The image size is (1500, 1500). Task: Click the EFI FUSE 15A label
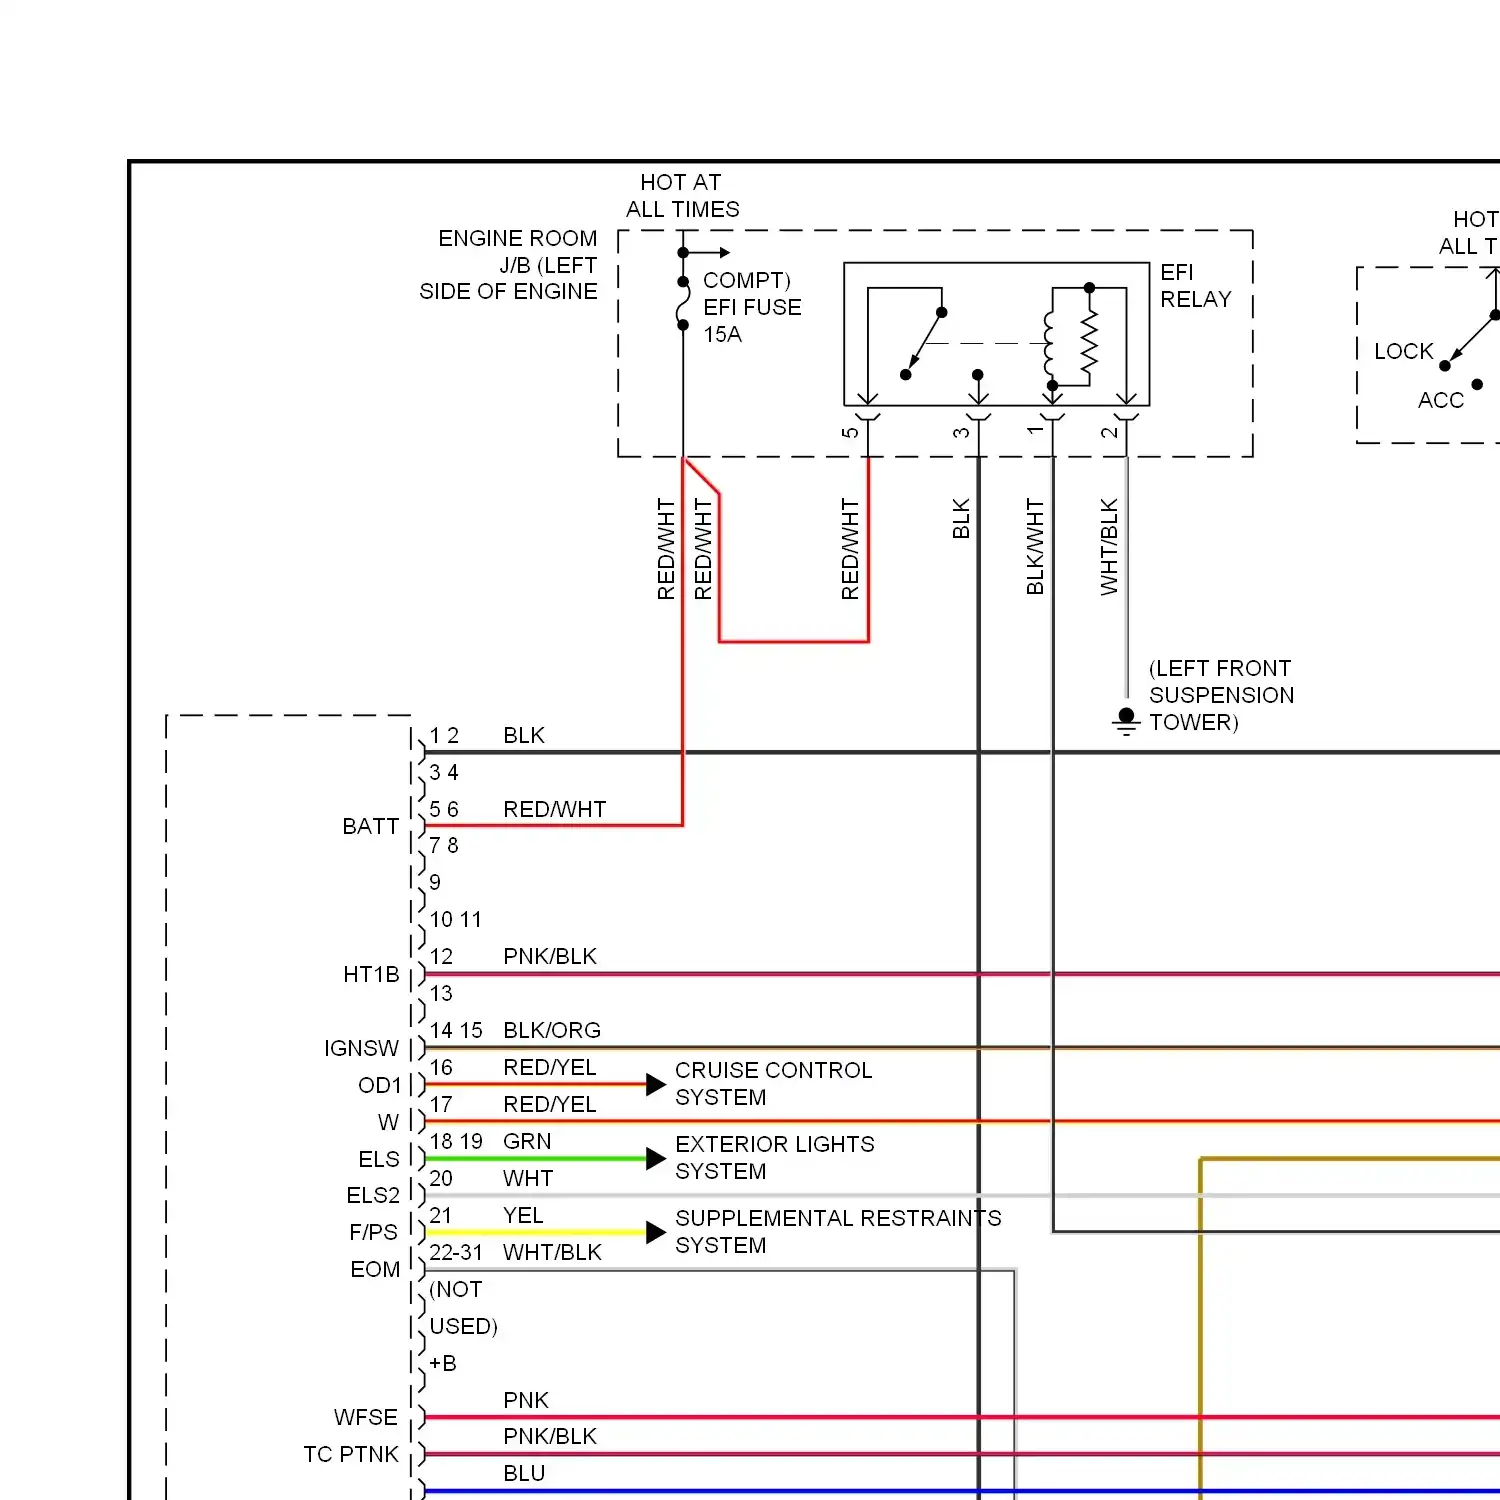coord(752,320)
